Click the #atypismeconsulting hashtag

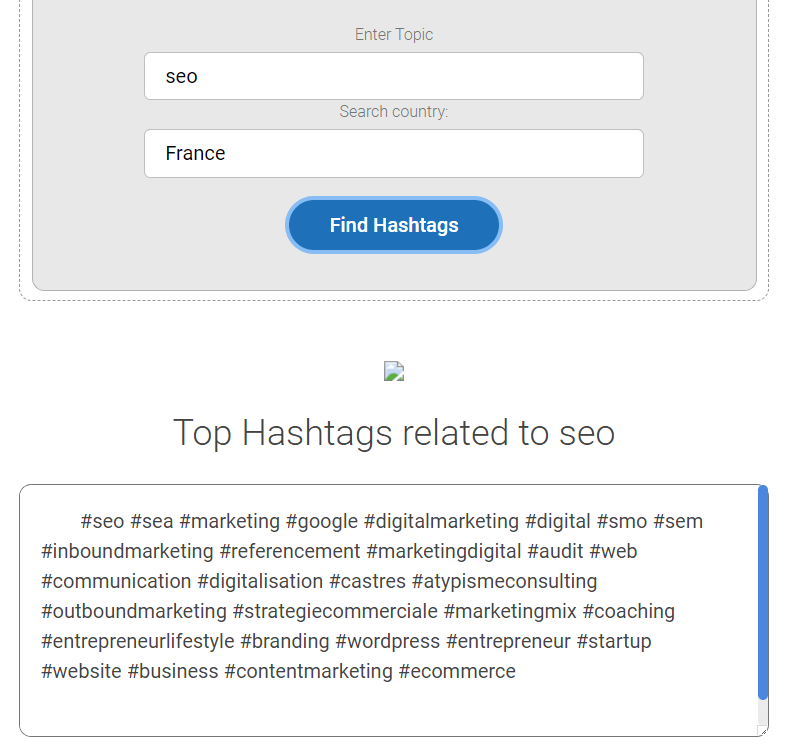tap(504, 581)
